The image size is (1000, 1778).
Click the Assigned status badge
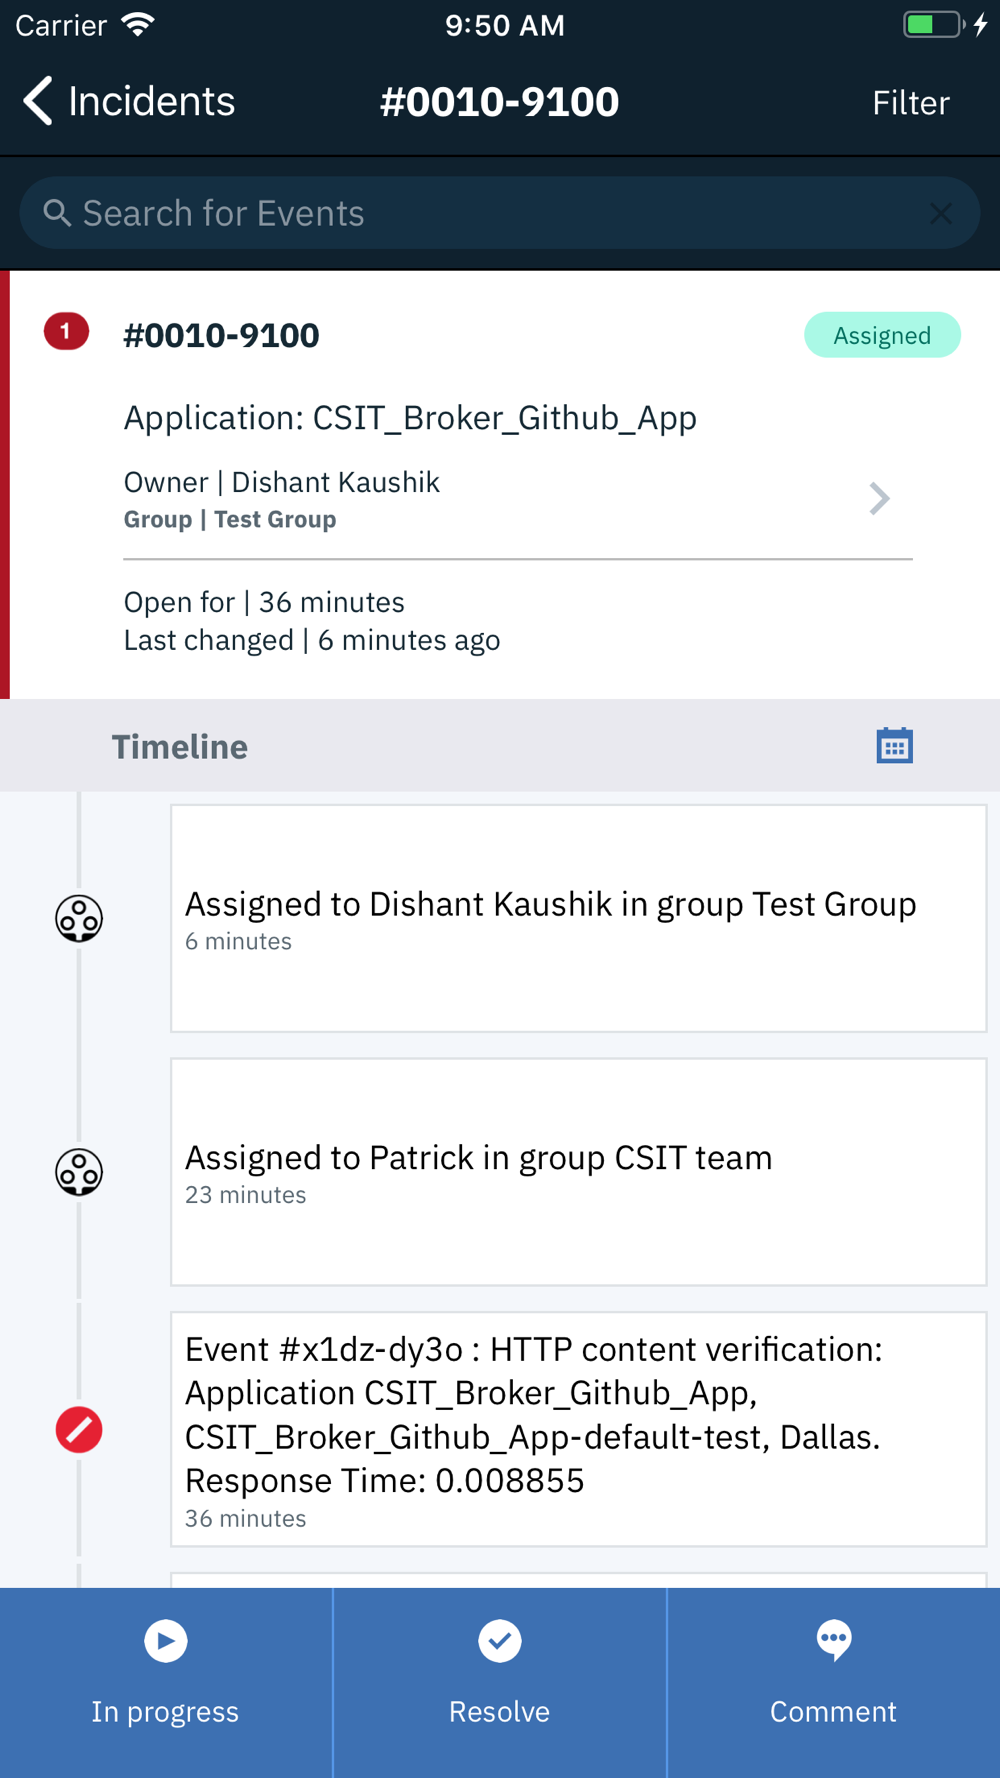point(882,335)
